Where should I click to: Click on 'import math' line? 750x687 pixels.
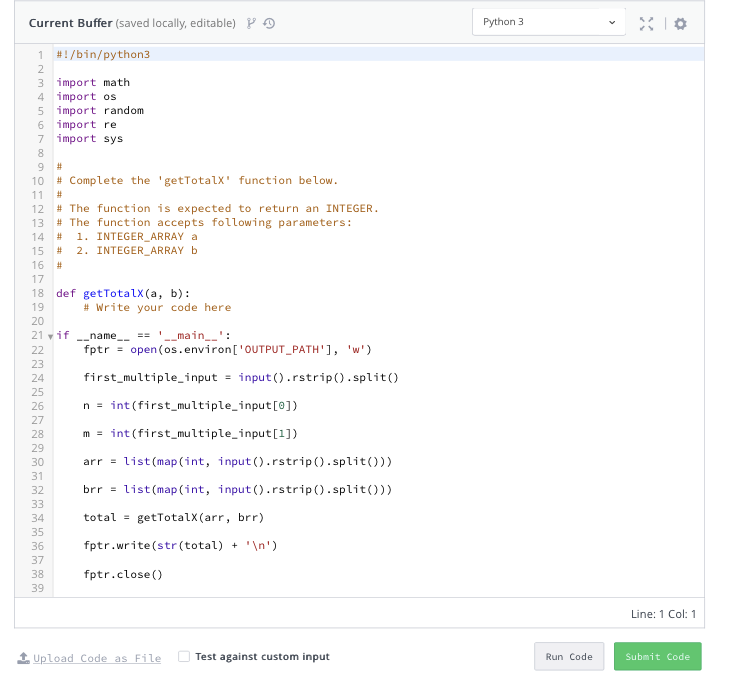[x=93, y=82]
